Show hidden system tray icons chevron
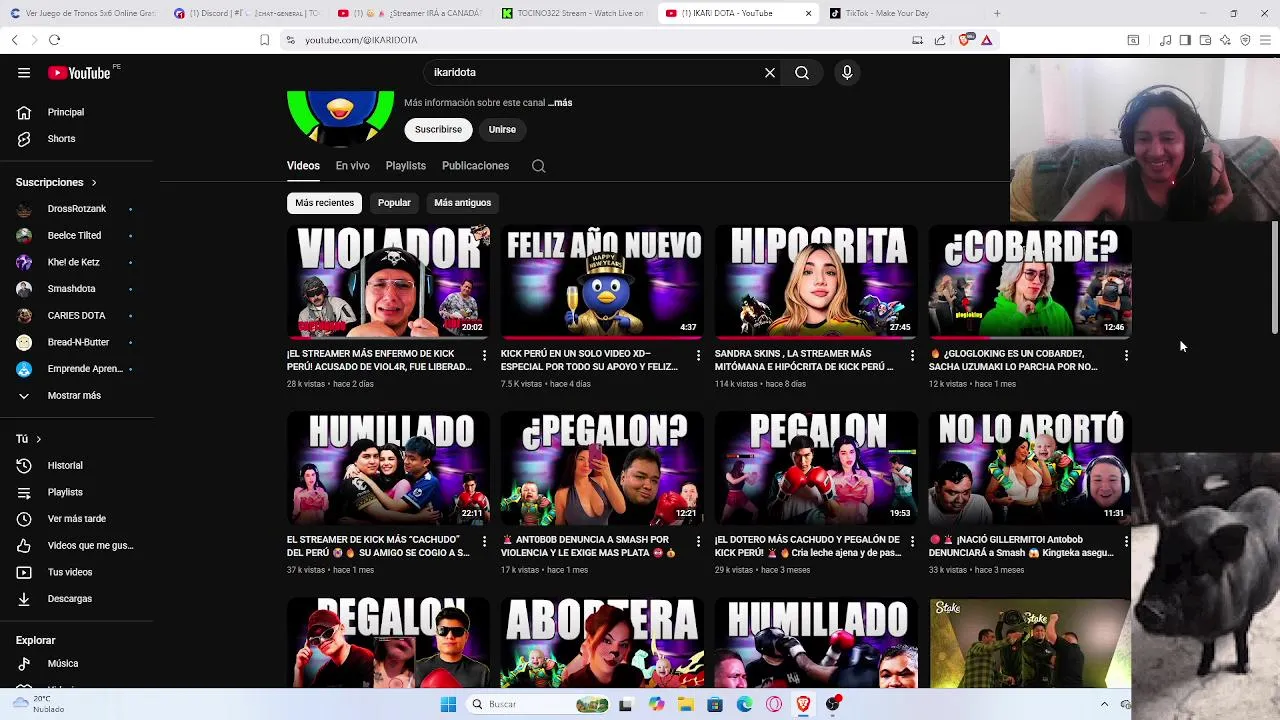1280x720 pixels. tap(1104, 704)
